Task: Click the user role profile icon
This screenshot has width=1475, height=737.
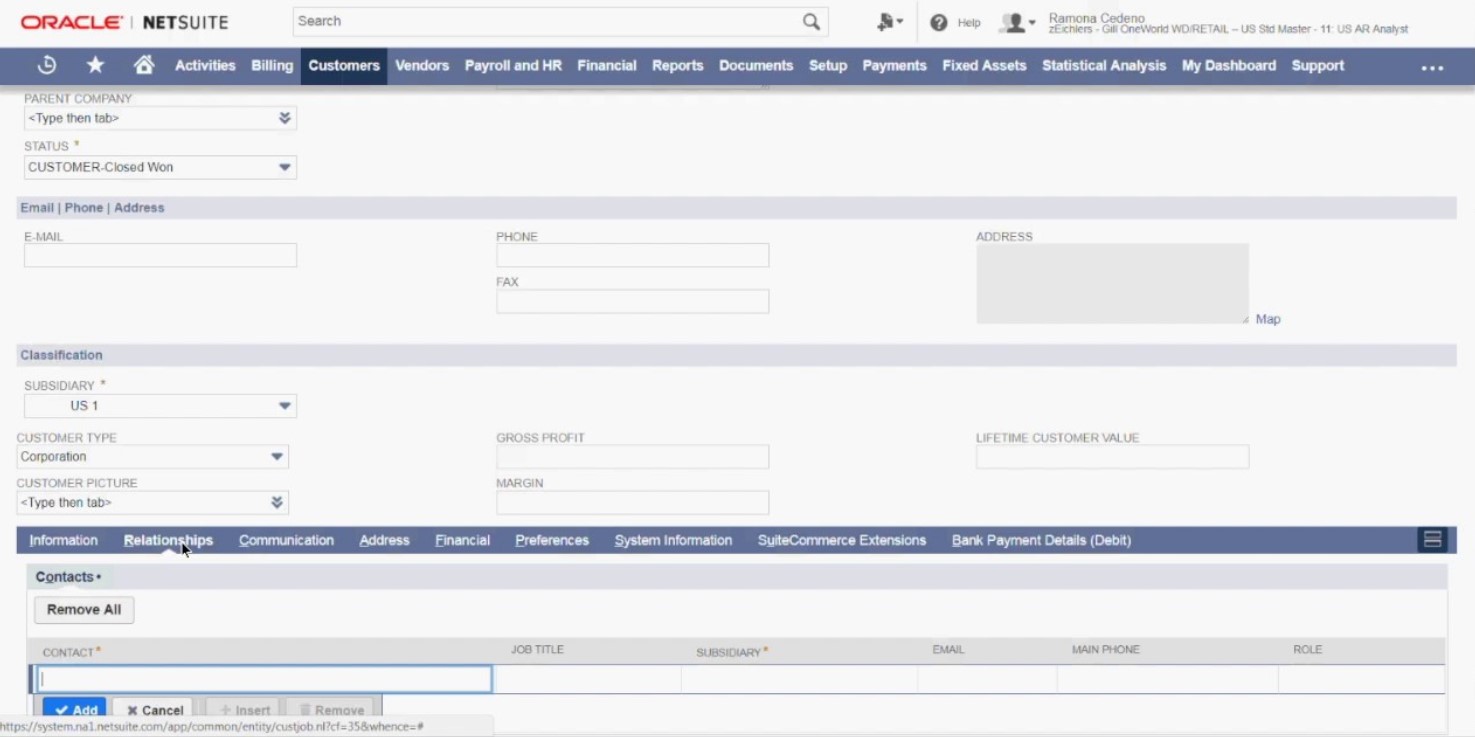Action: click(x=1017, y=22)
